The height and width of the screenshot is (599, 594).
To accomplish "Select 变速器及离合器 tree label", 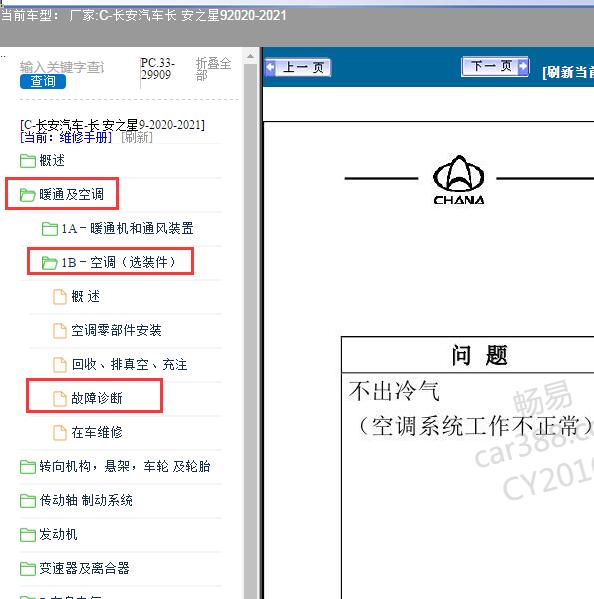I will tap(84, 568).
